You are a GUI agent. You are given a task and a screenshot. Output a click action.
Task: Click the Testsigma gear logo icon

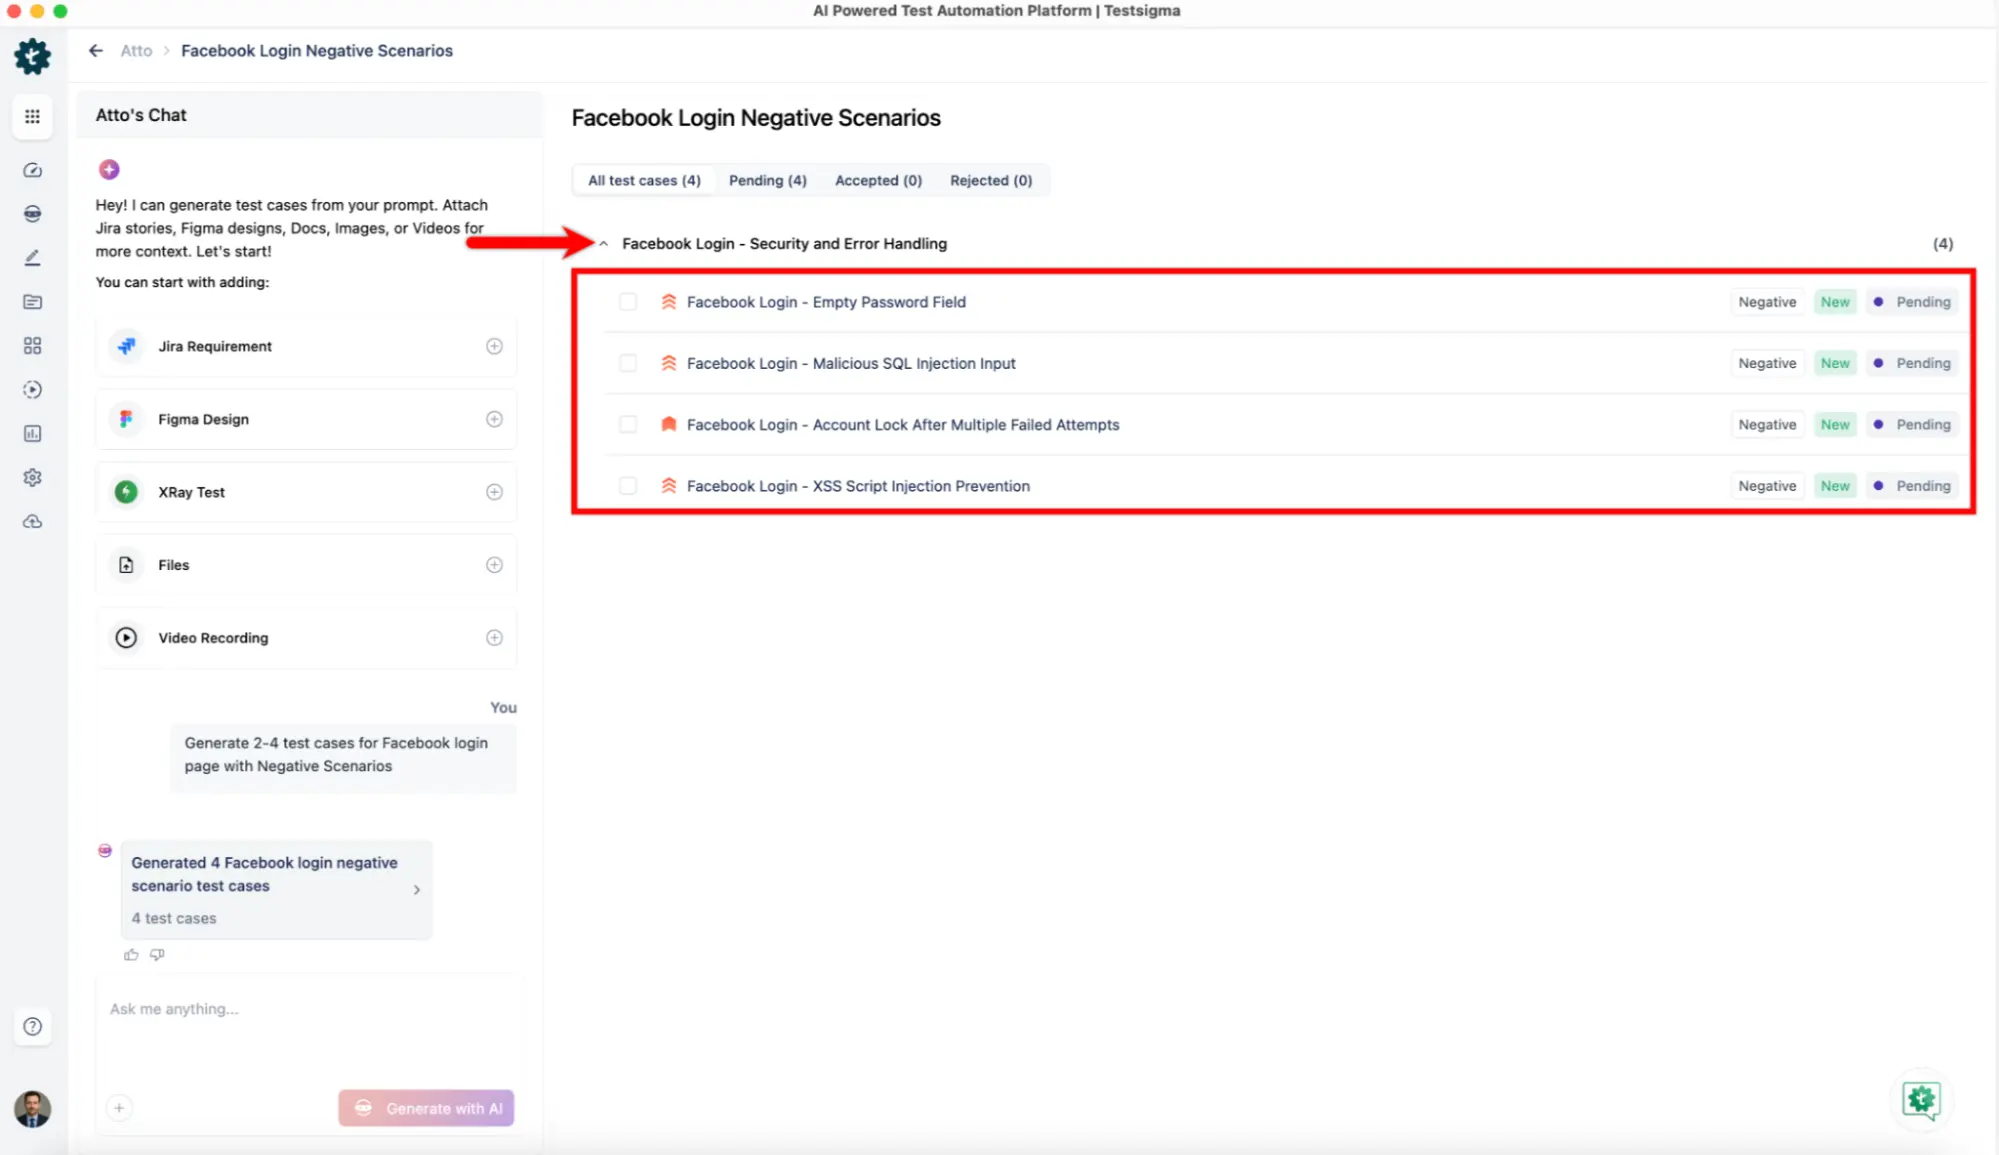pos(32,57)
